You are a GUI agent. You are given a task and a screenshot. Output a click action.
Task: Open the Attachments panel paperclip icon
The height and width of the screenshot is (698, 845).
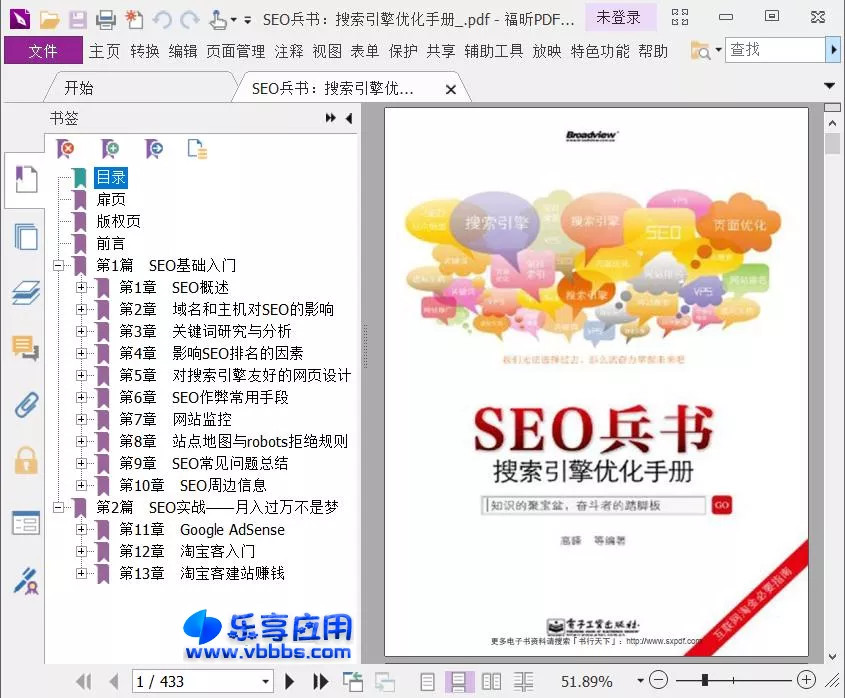tap(25, 404)
